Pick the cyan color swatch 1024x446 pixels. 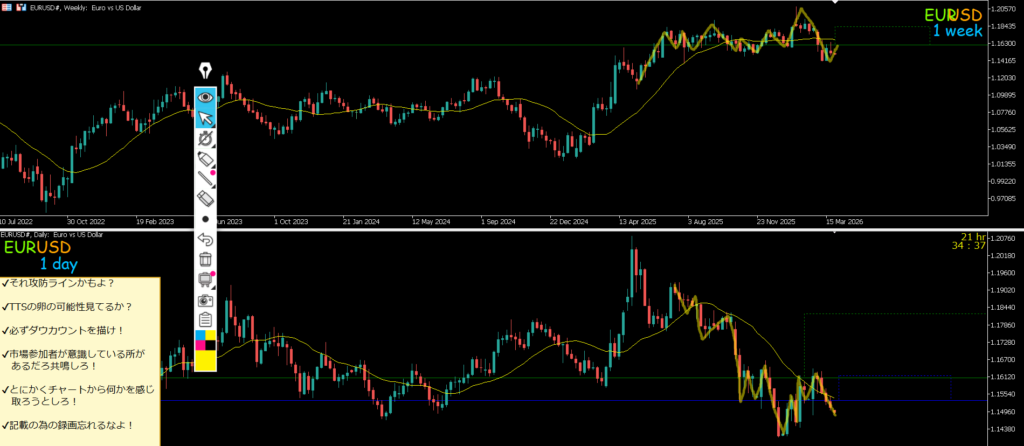[199, 335]
